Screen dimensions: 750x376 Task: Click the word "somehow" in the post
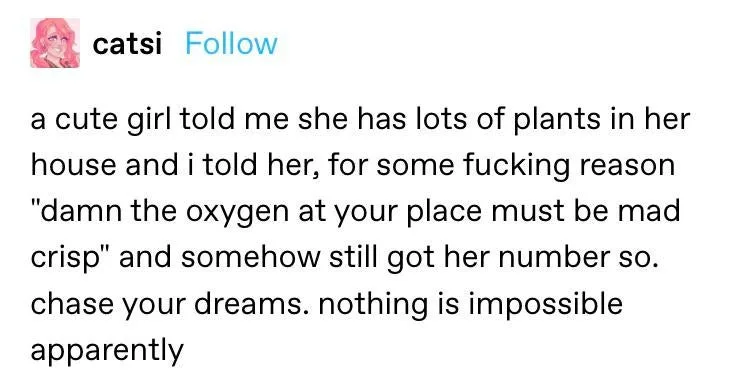[250, 258]
